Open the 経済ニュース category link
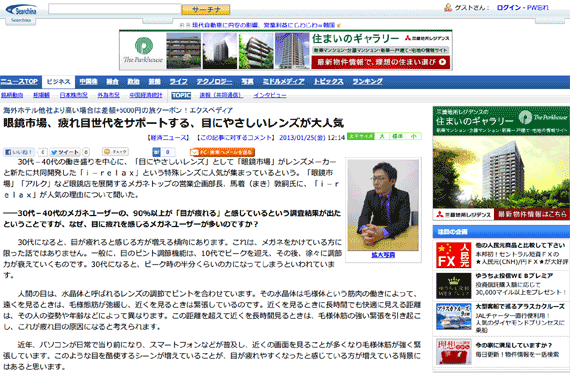 (x=168, y=138)
